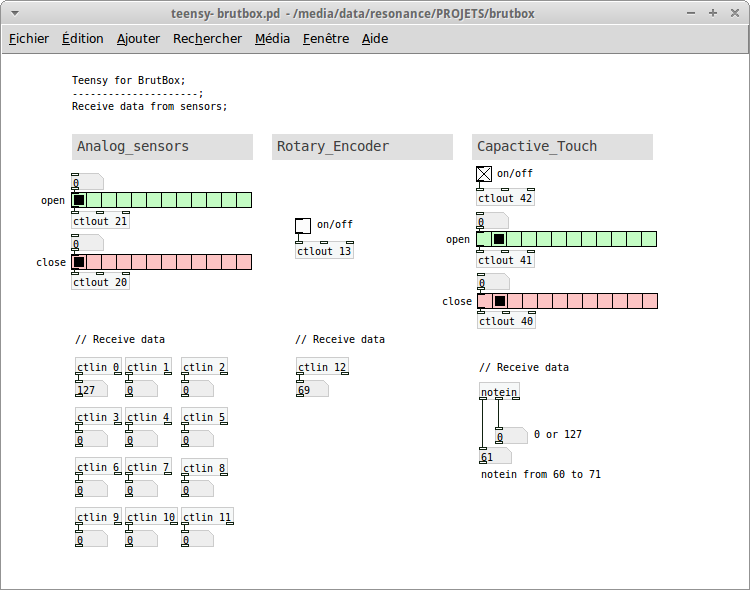Click number box showing 127 under ctlin 0
Screen dimensions: 750x590
coord(91,390)
